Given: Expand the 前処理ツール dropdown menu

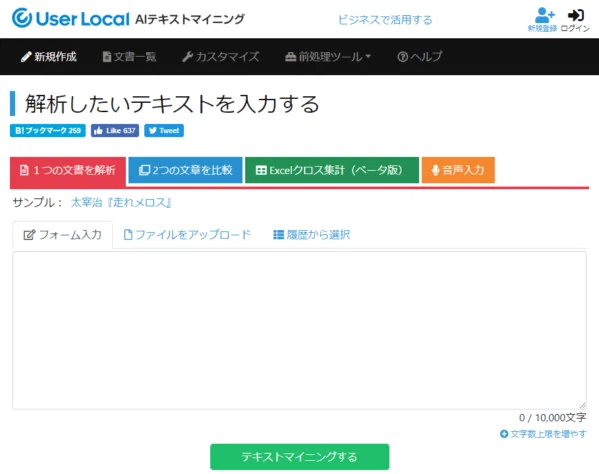Looking at the screenshot, I should pos(328,57).
